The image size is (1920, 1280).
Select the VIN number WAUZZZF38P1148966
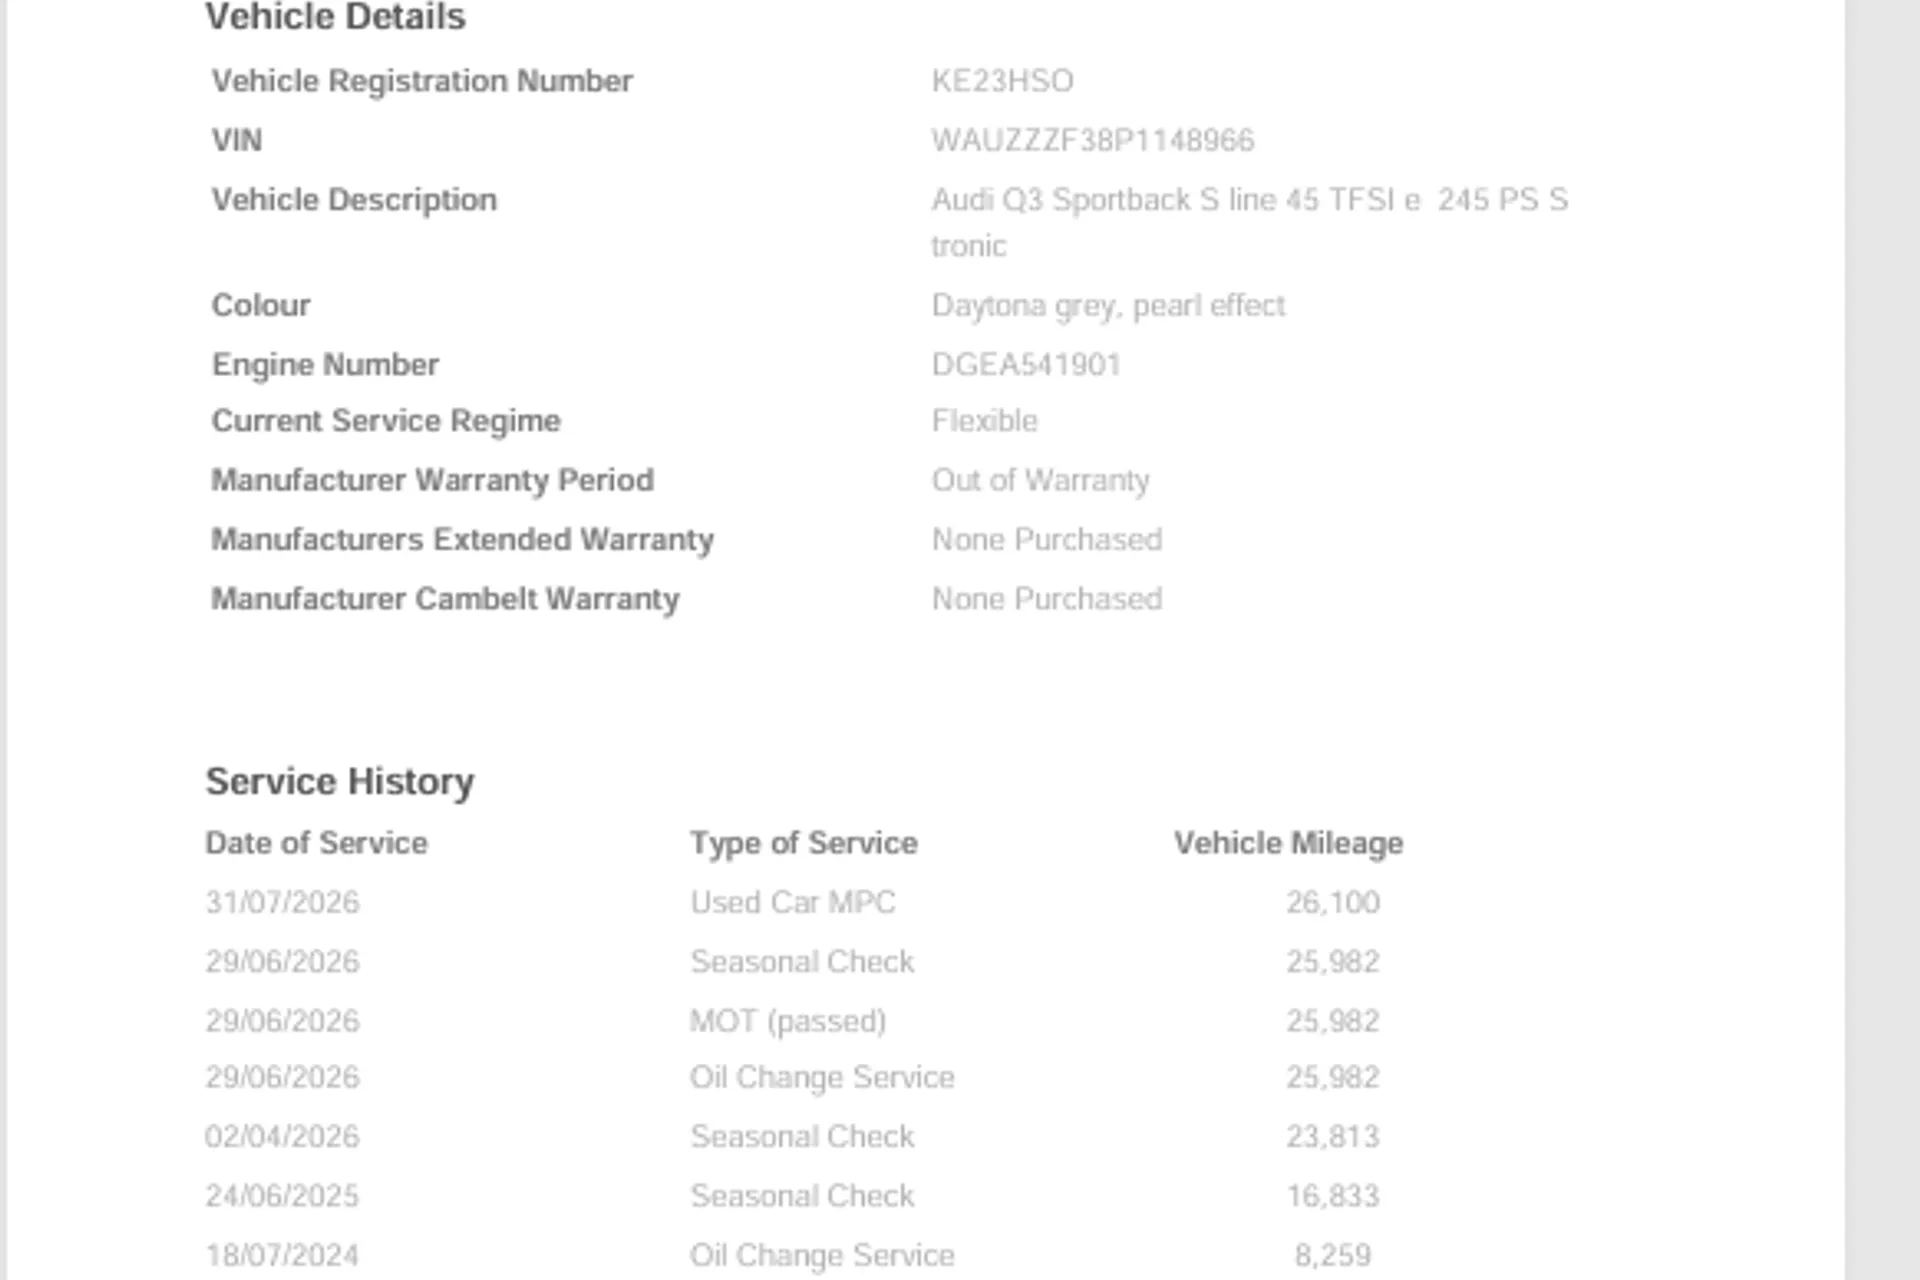point(1092,140)
